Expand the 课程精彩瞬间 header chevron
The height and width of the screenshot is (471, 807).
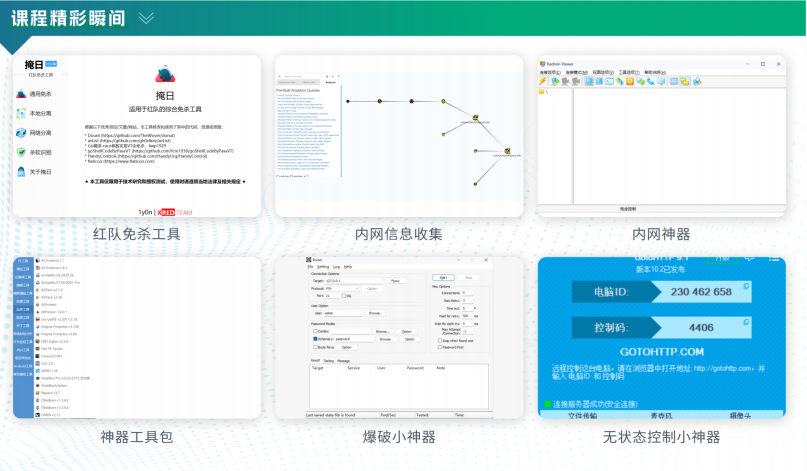click(146, 19)
